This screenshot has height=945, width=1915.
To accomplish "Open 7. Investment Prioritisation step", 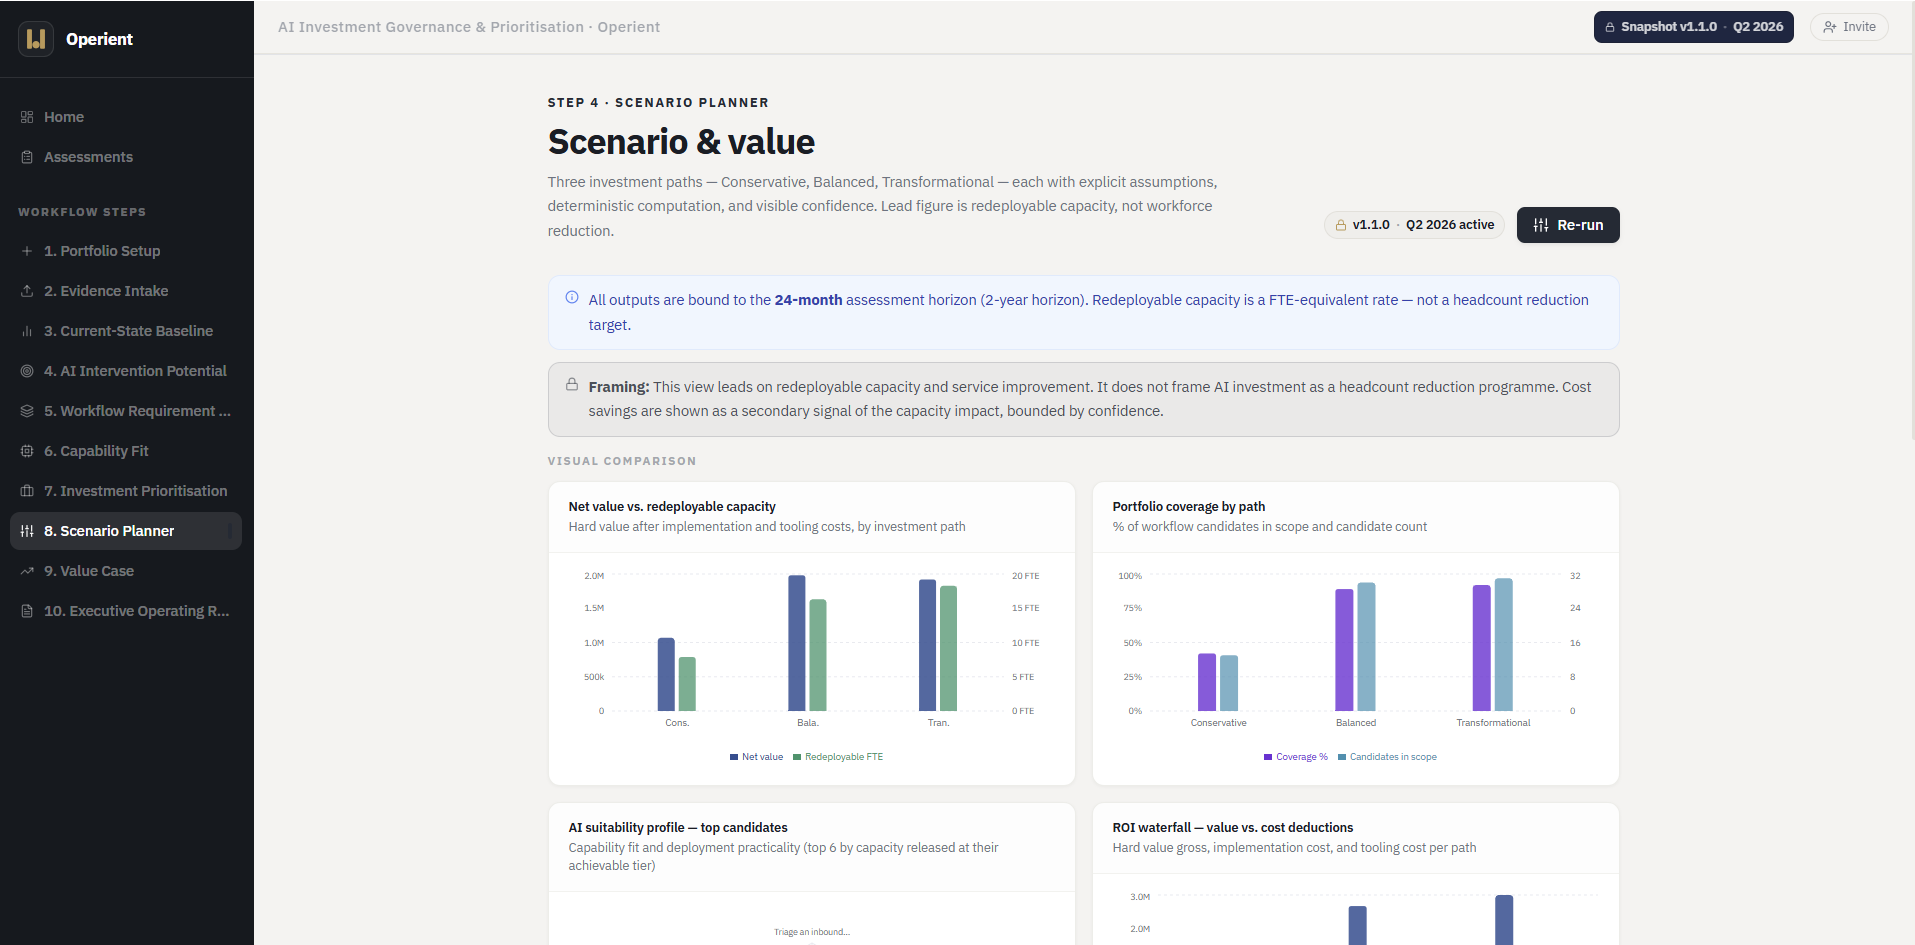I will coord(126,491).
